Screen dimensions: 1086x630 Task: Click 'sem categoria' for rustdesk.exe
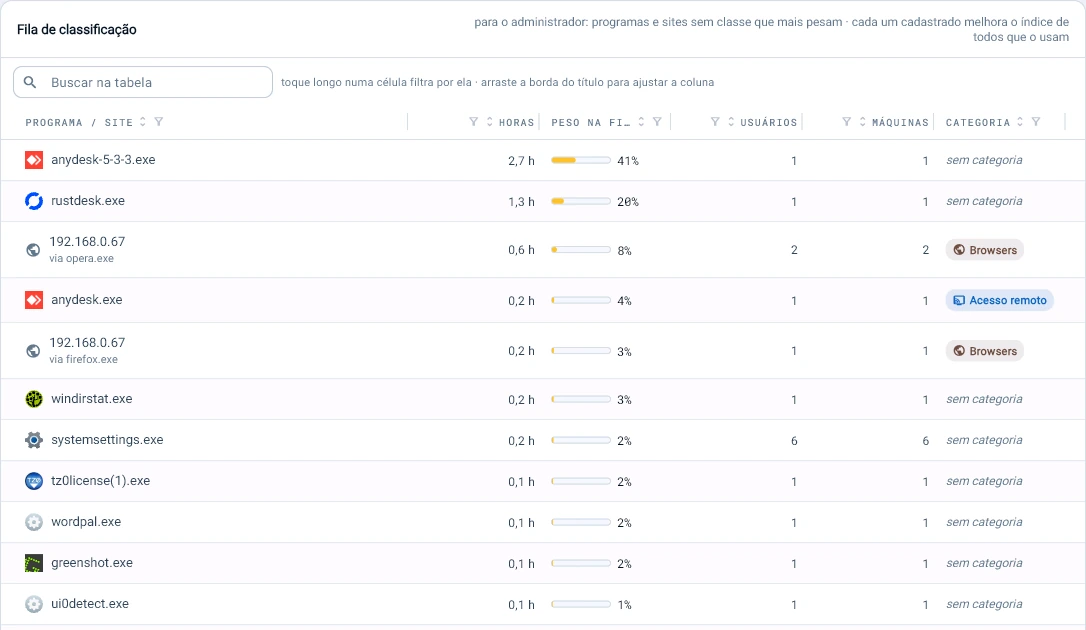click(984, 201)
